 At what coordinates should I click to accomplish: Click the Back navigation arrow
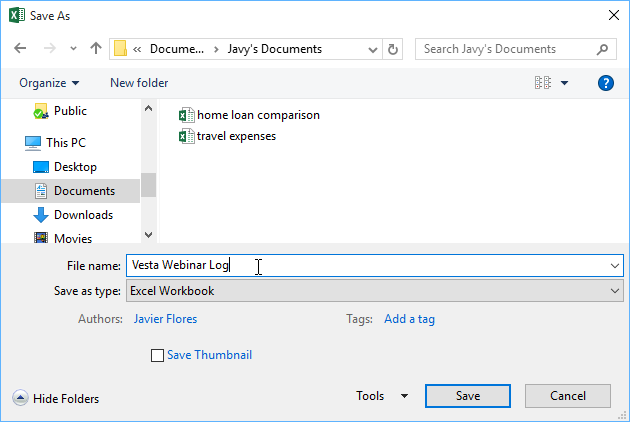click(x=20, y=49)
